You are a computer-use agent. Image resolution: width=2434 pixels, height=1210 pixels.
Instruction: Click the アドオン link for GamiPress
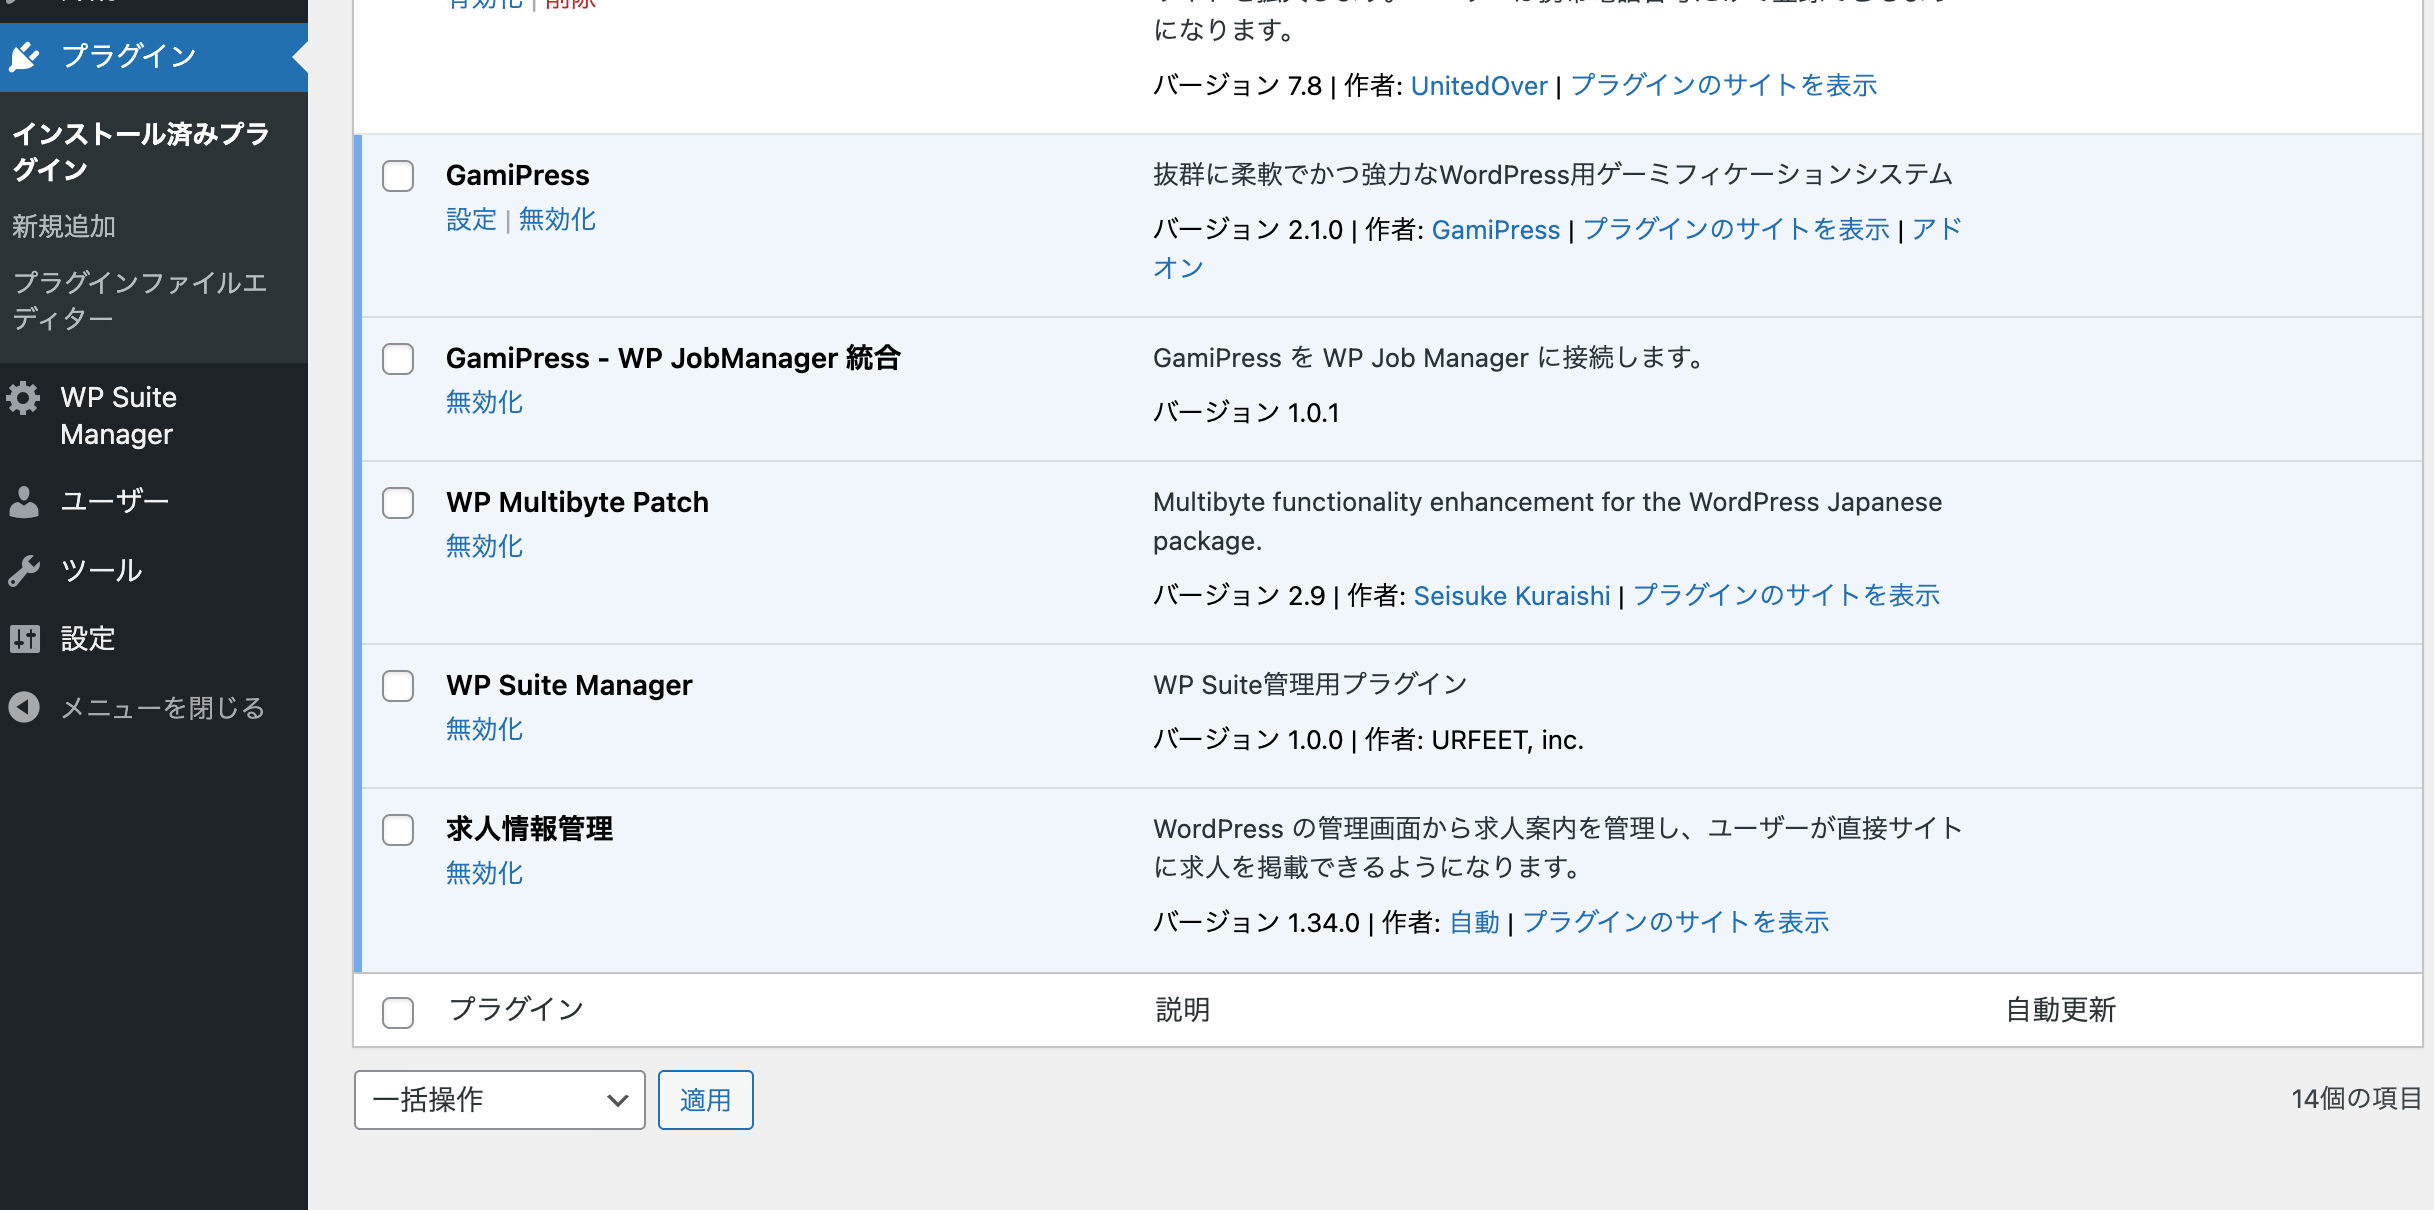click(1937, 230)
